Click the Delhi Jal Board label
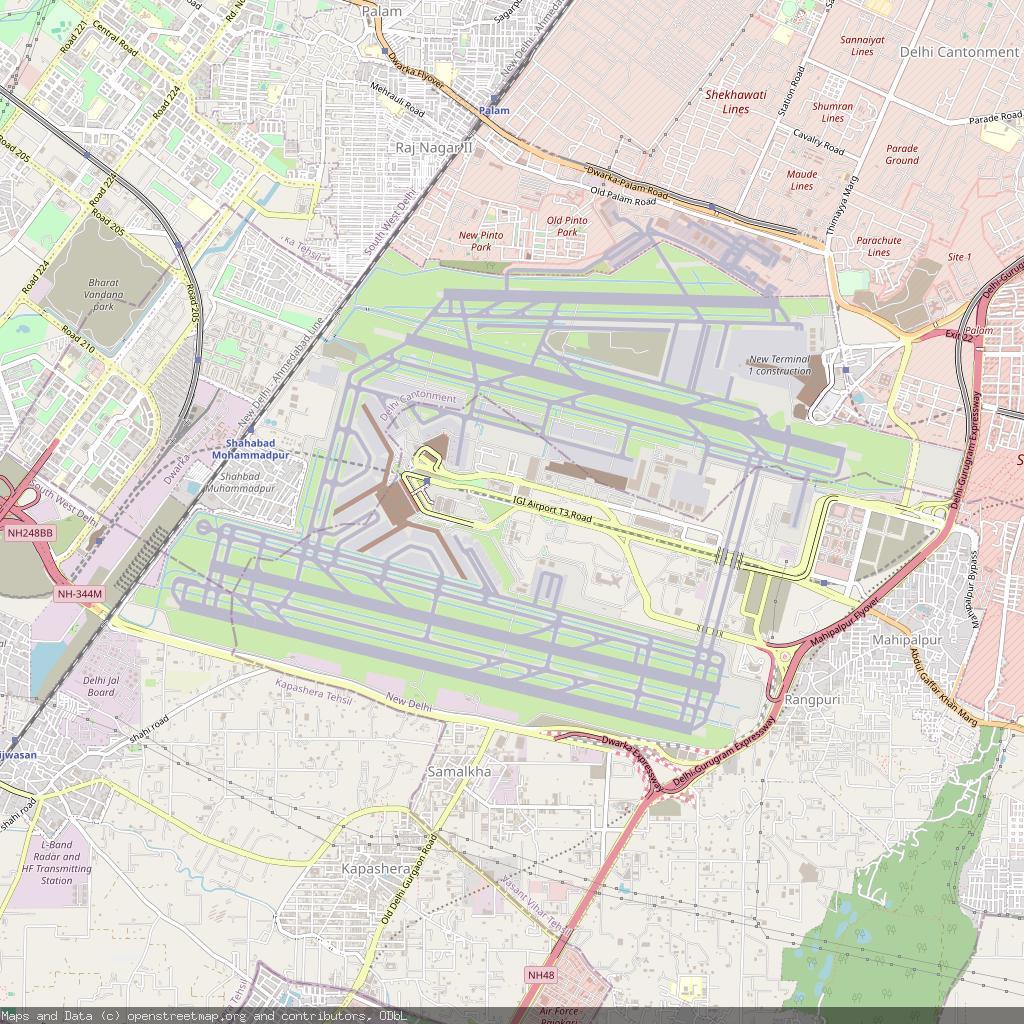The height and width of the screenshot is (1024, 1024). (101, 686)
